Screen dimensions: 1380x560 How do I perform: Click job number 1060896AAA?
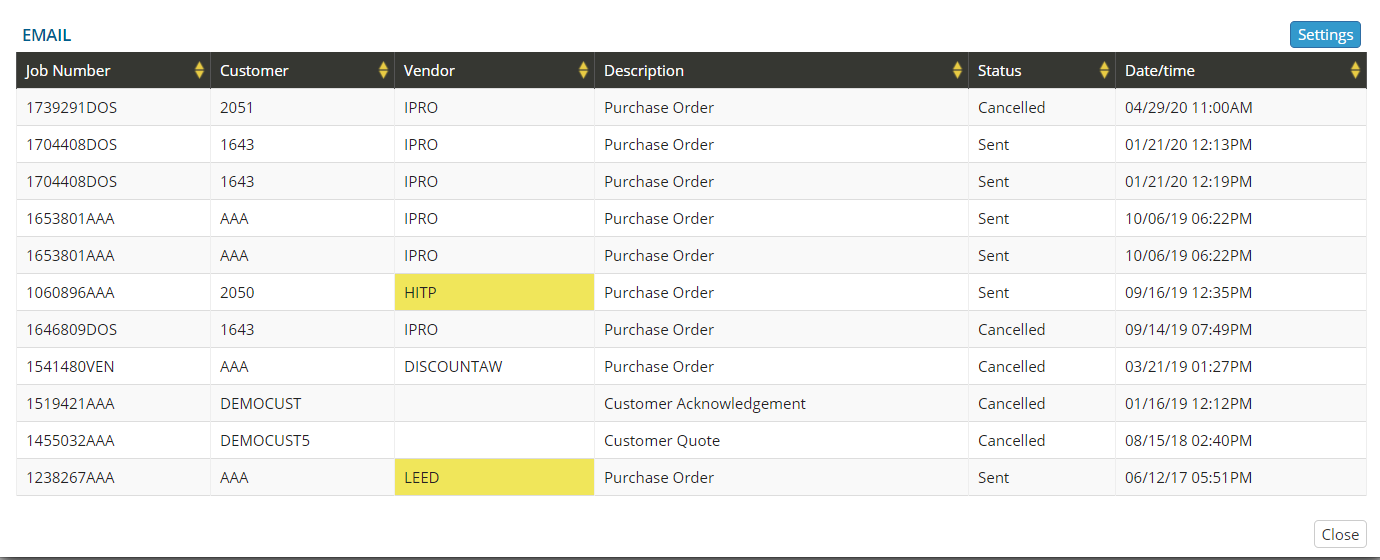click(x=70, y=292)
